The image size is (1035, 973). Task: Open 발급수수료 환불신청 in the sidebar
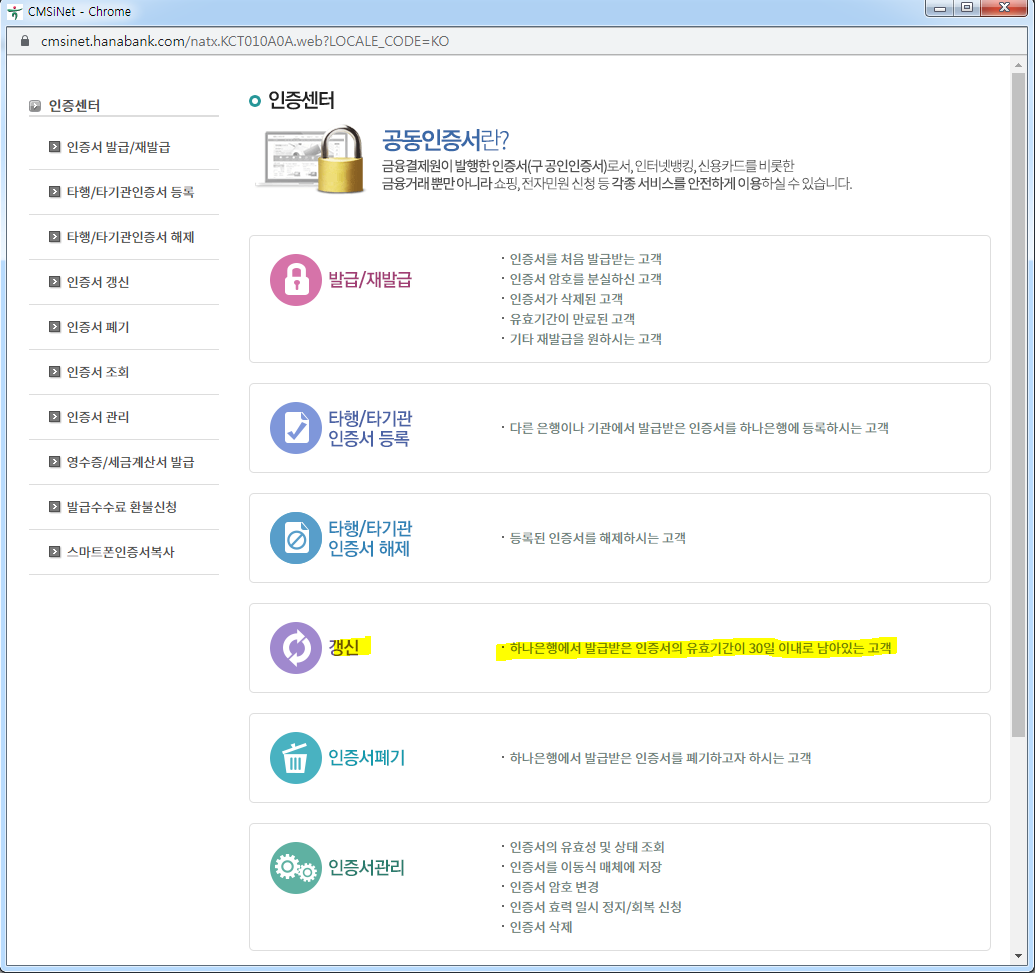click(121, 506)
